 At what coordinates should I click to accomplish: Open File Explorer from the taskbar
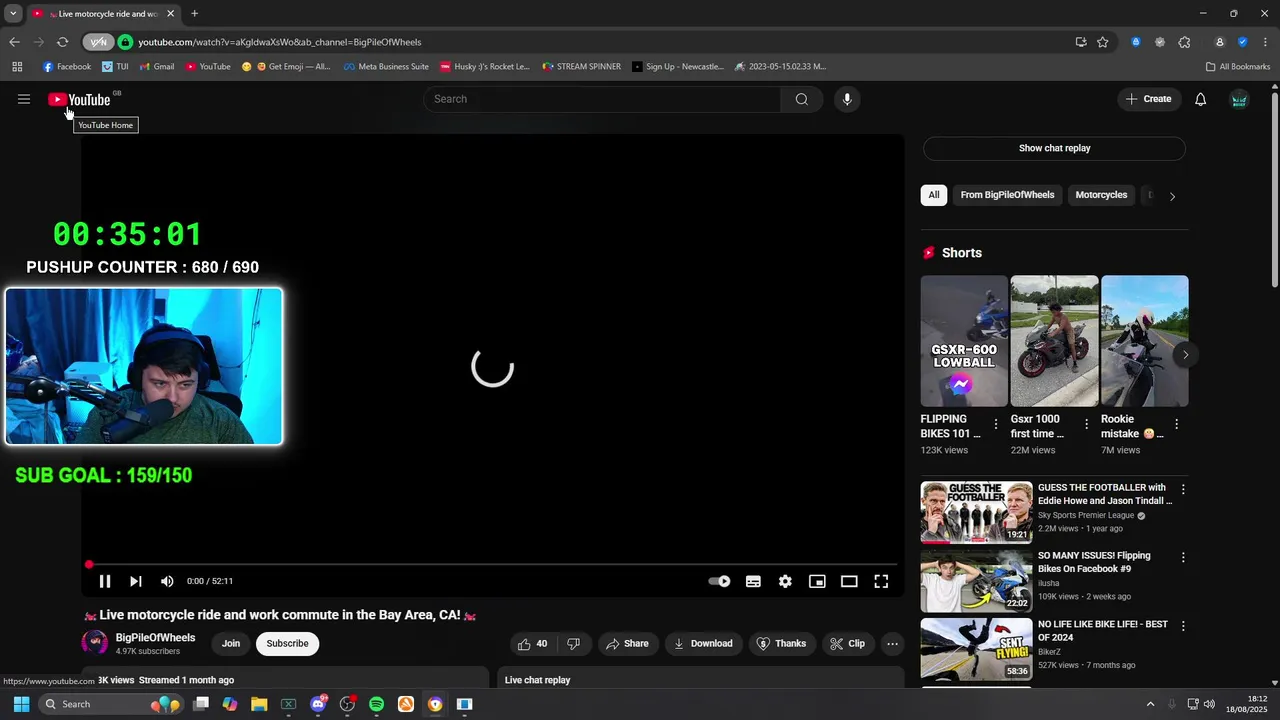point(259,704)
